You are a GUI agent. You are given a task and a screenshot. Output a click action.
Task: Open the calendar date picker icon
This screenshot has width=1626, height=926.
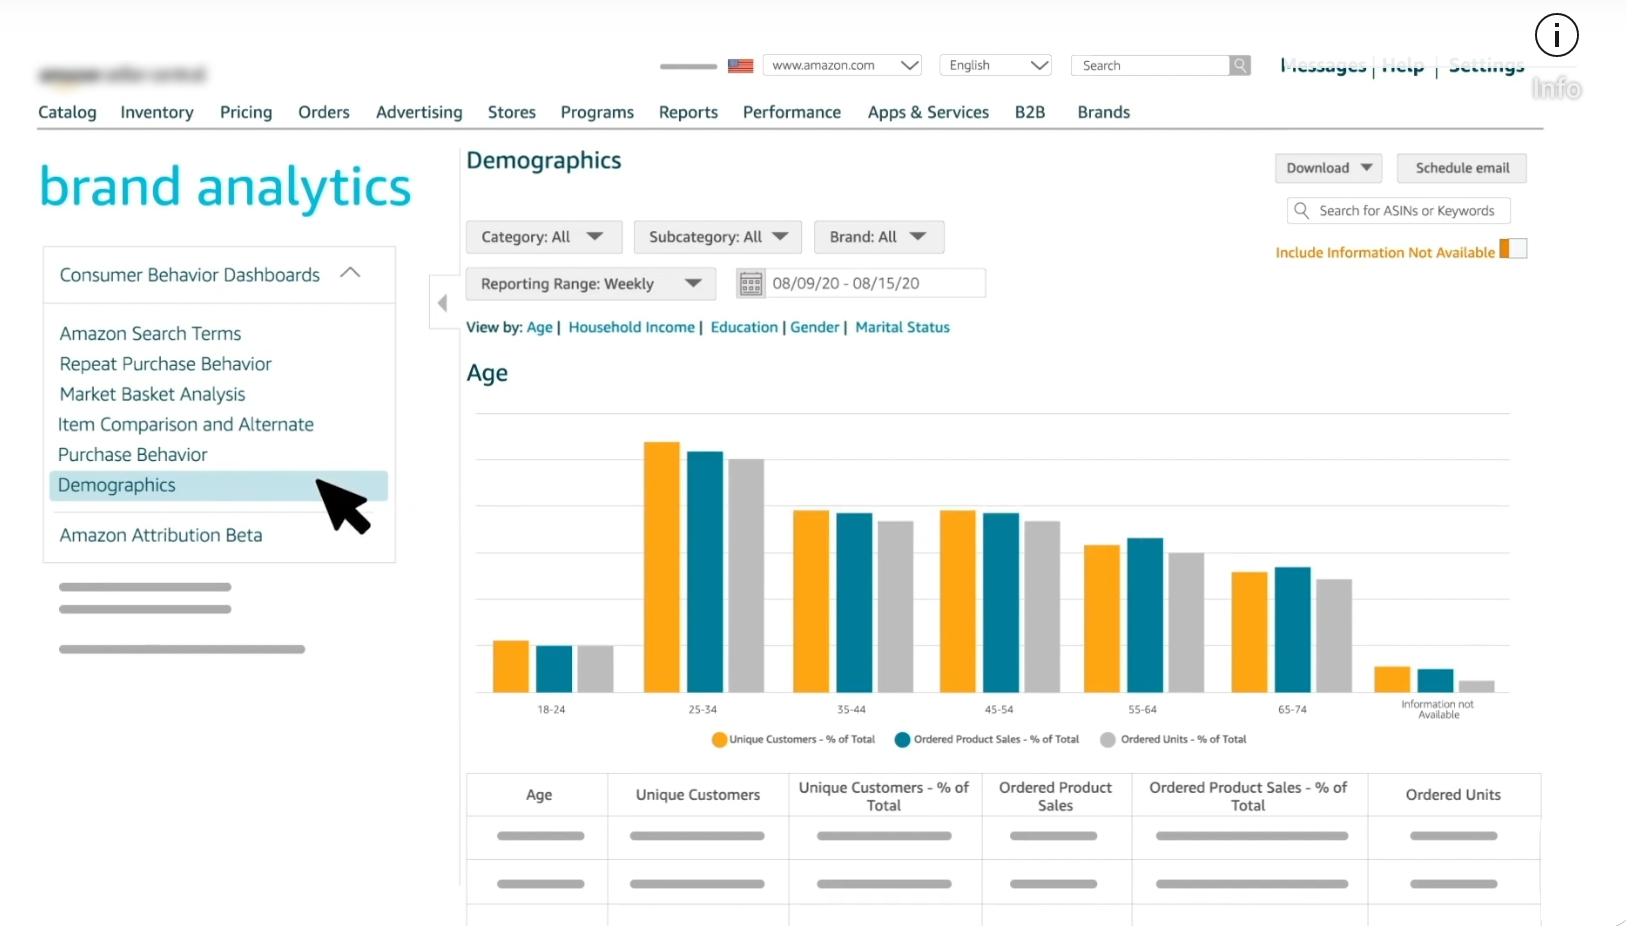pos(751,283)
